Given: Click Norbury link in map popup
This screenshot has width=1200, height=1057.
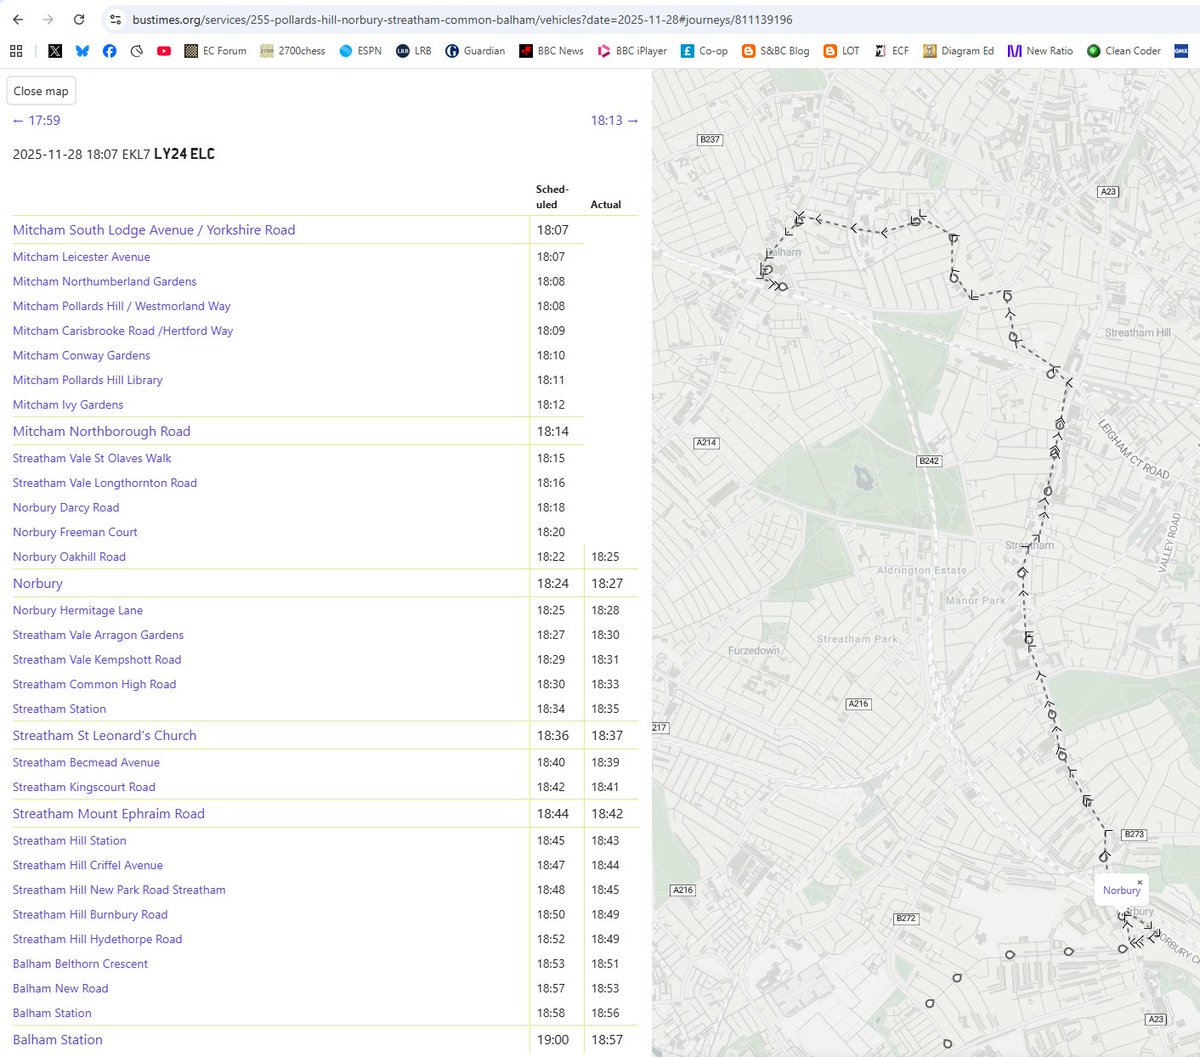Looking at the screenshot, I should click(x=1121, y=891).
